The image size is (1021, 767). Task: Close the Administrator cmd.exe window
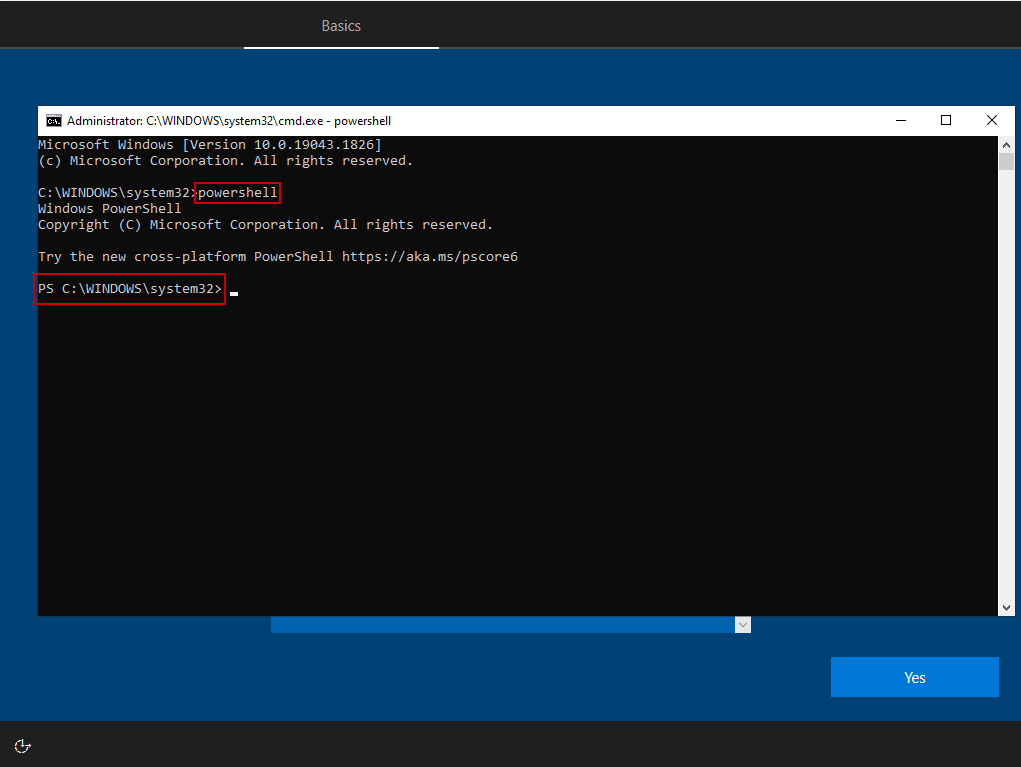(991, 121)
